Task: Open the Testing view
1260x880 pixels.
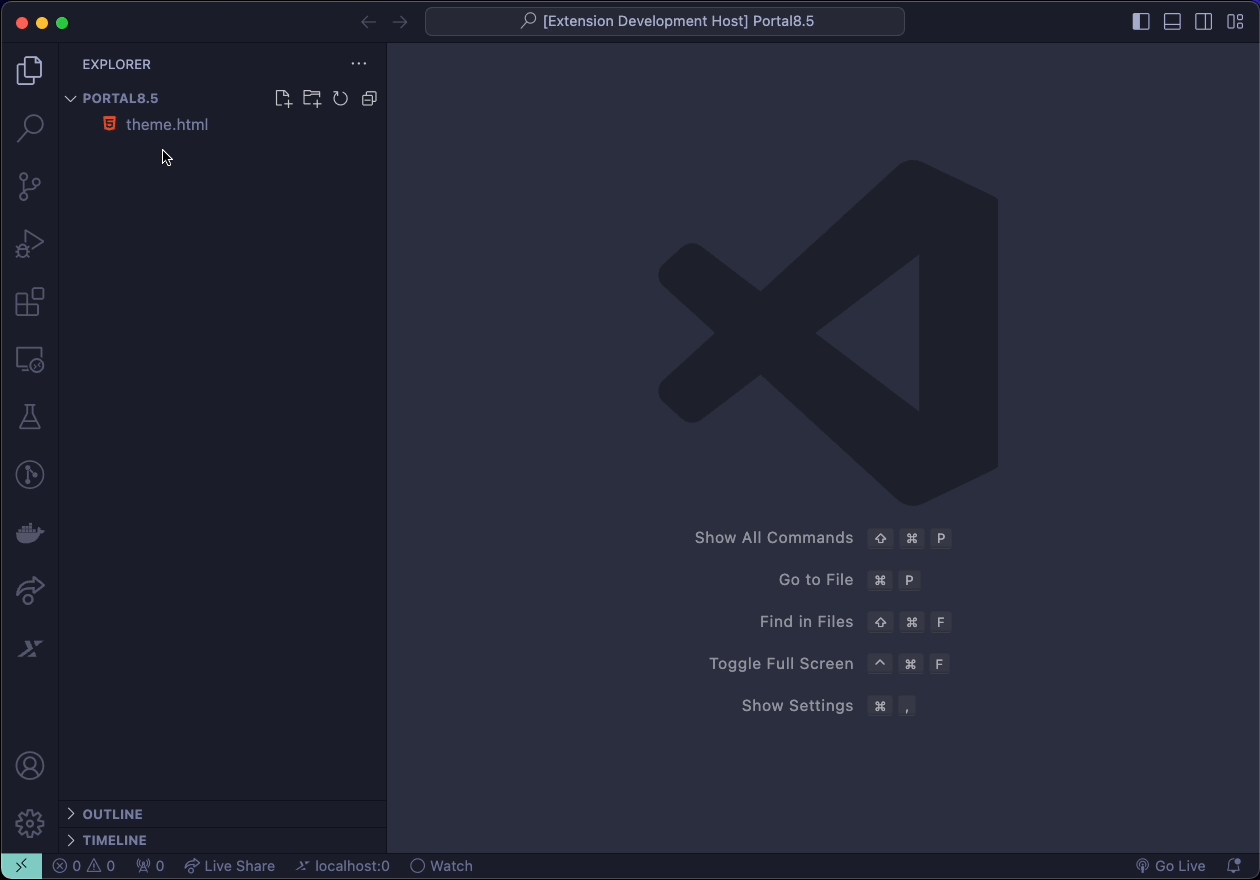Action: pos(29,417)
